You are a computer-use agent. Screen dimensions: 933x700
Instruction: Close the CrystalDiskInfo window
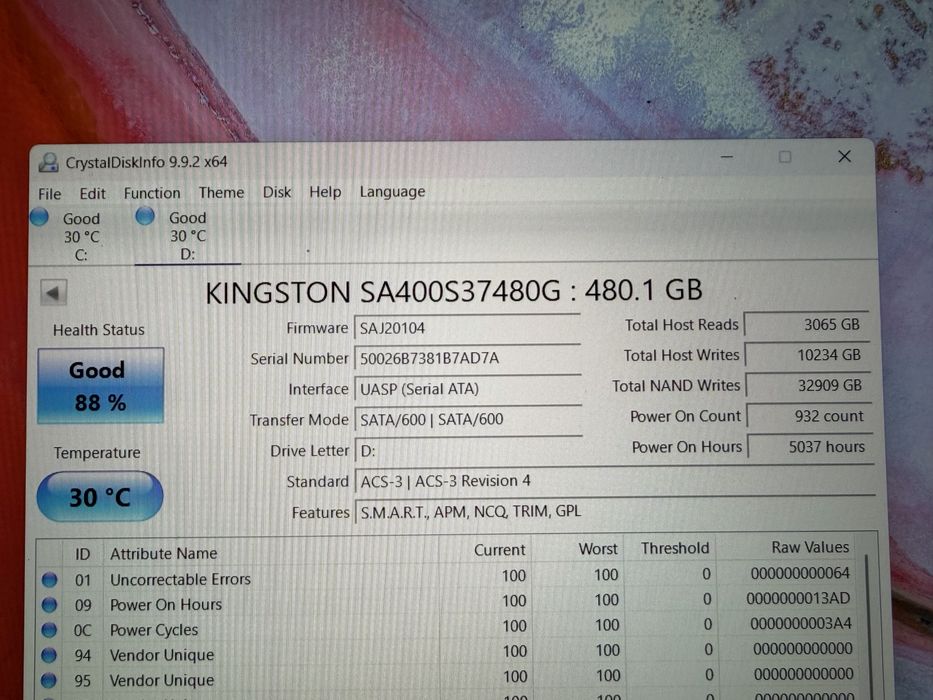coord(844,156)
